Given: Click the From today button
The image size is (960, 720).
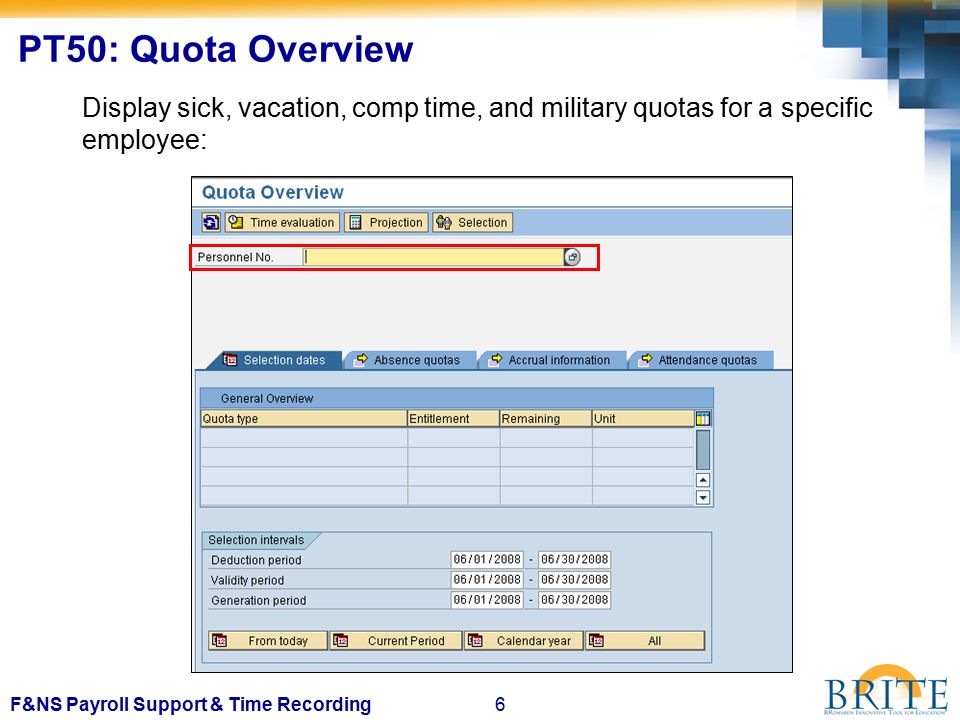Looking at the screenshot, I should pos(268,641).
